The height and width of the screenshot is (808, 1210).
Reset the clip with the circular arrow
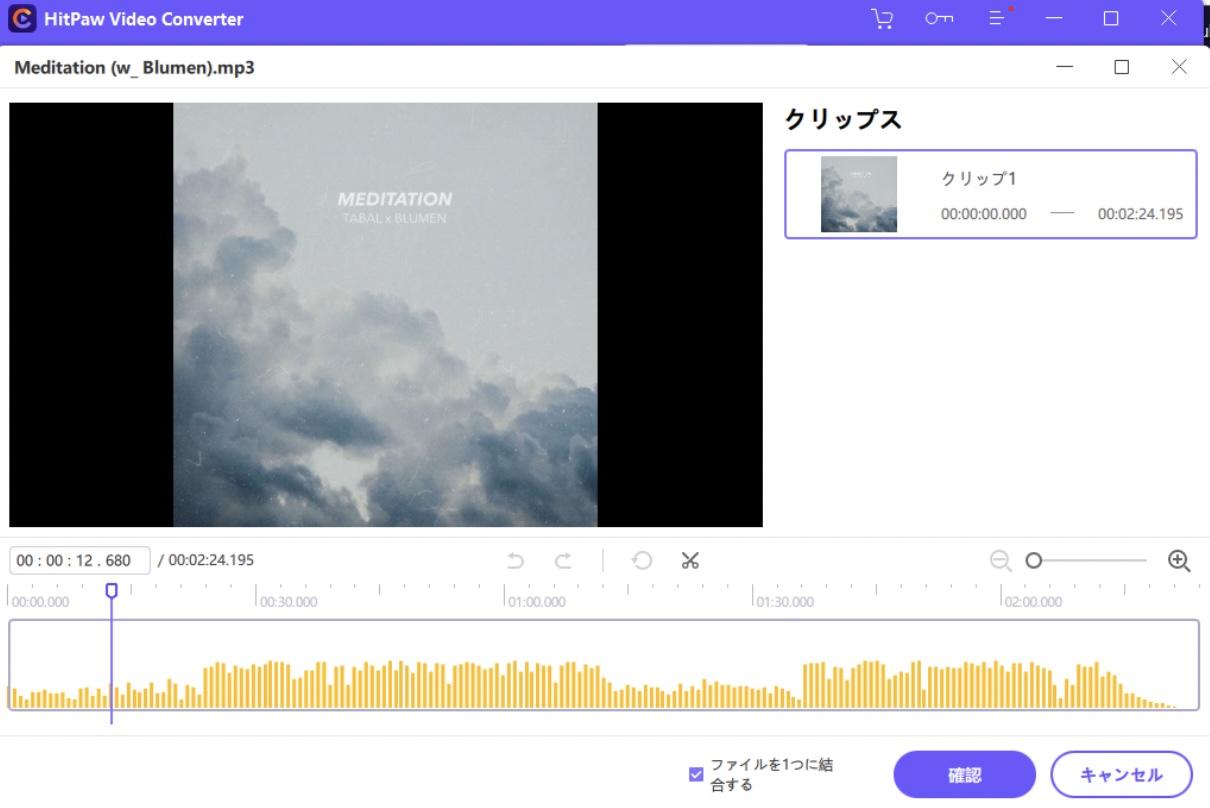pos(642,561)
